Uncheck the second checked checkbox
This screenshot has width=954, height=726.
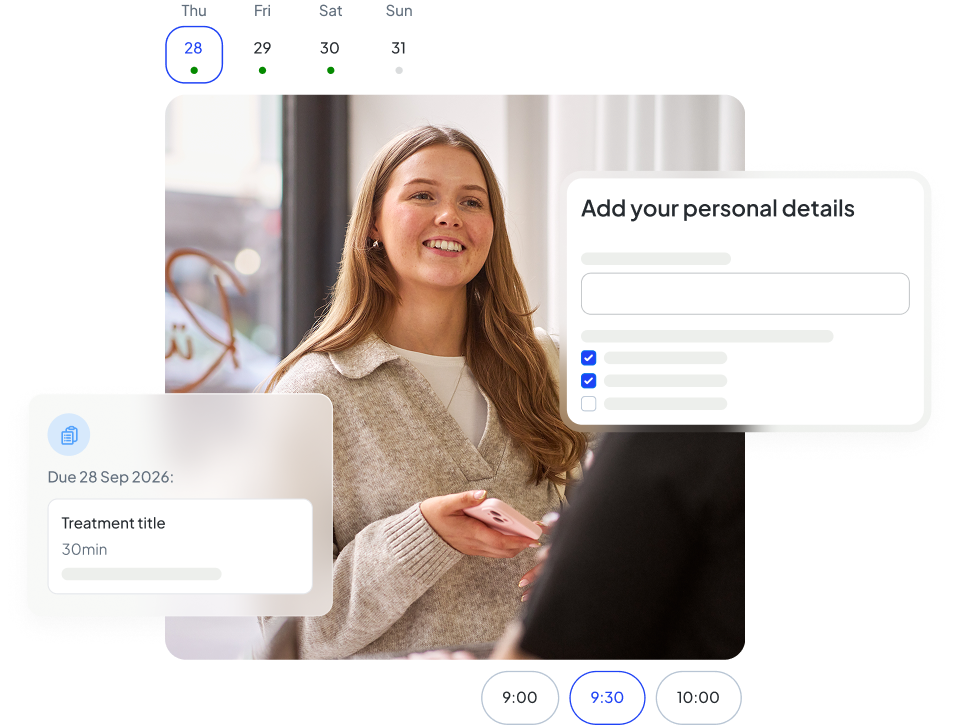(589, 380)
